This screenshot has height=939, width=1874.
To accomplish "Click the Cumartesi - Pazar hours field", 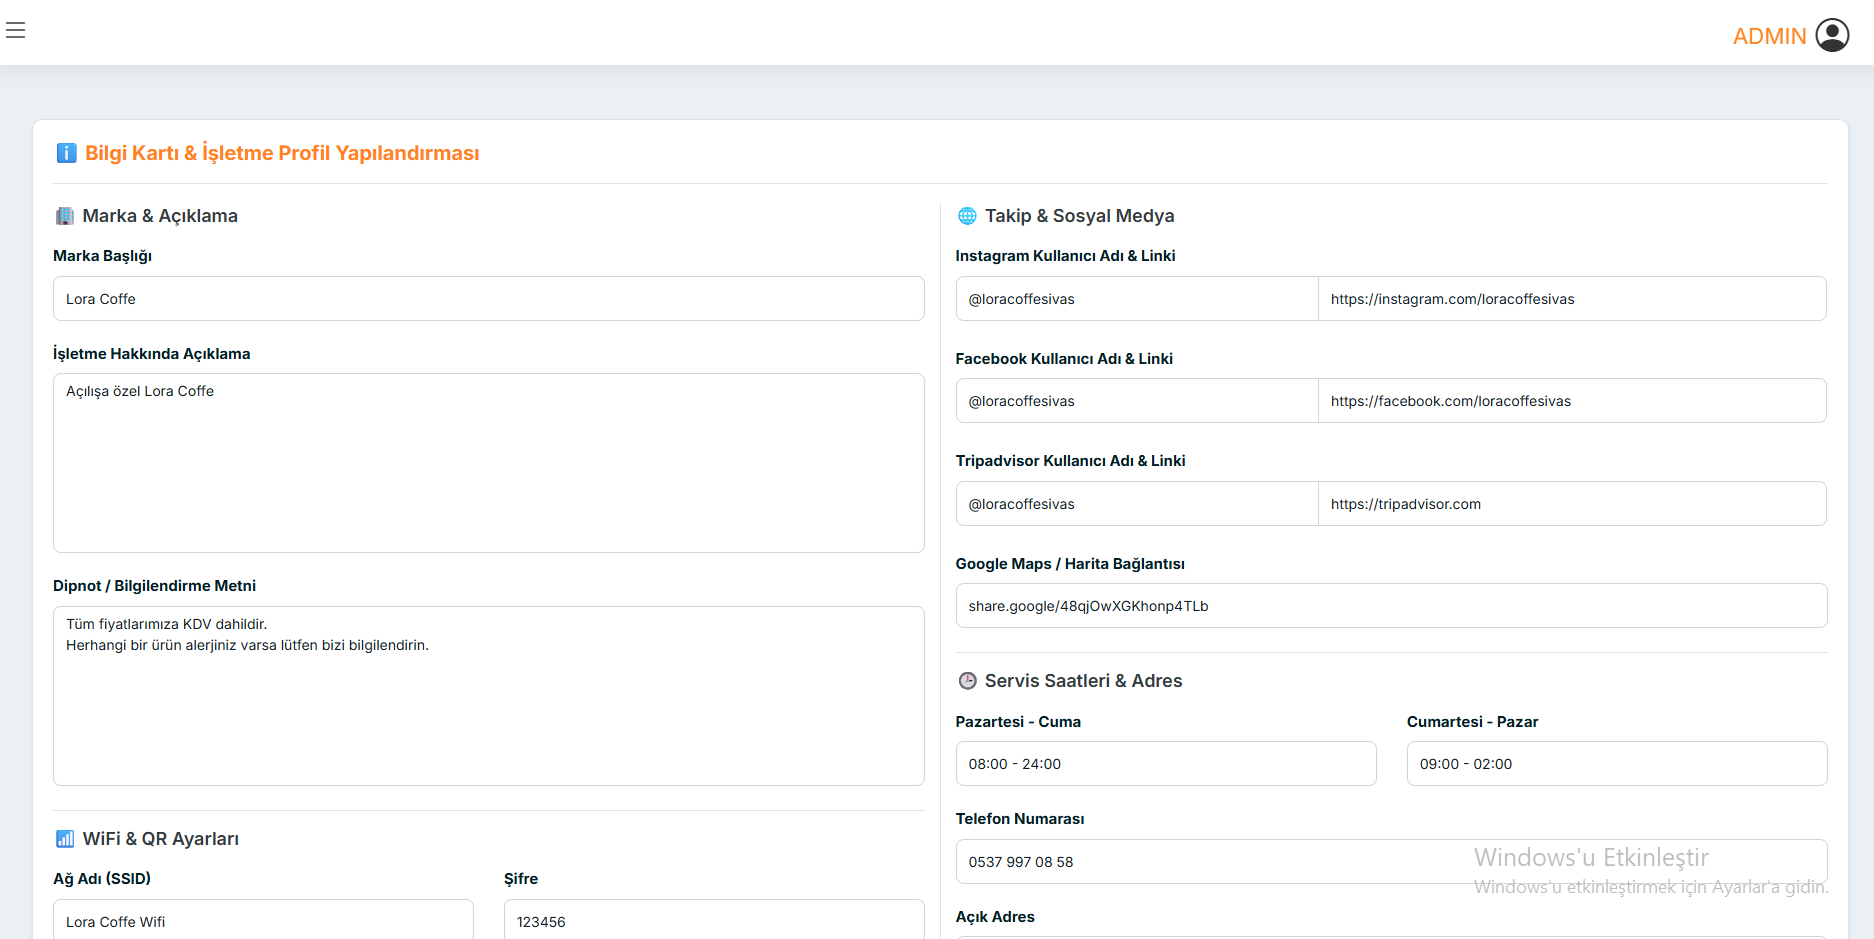I will pos(1617,764).
